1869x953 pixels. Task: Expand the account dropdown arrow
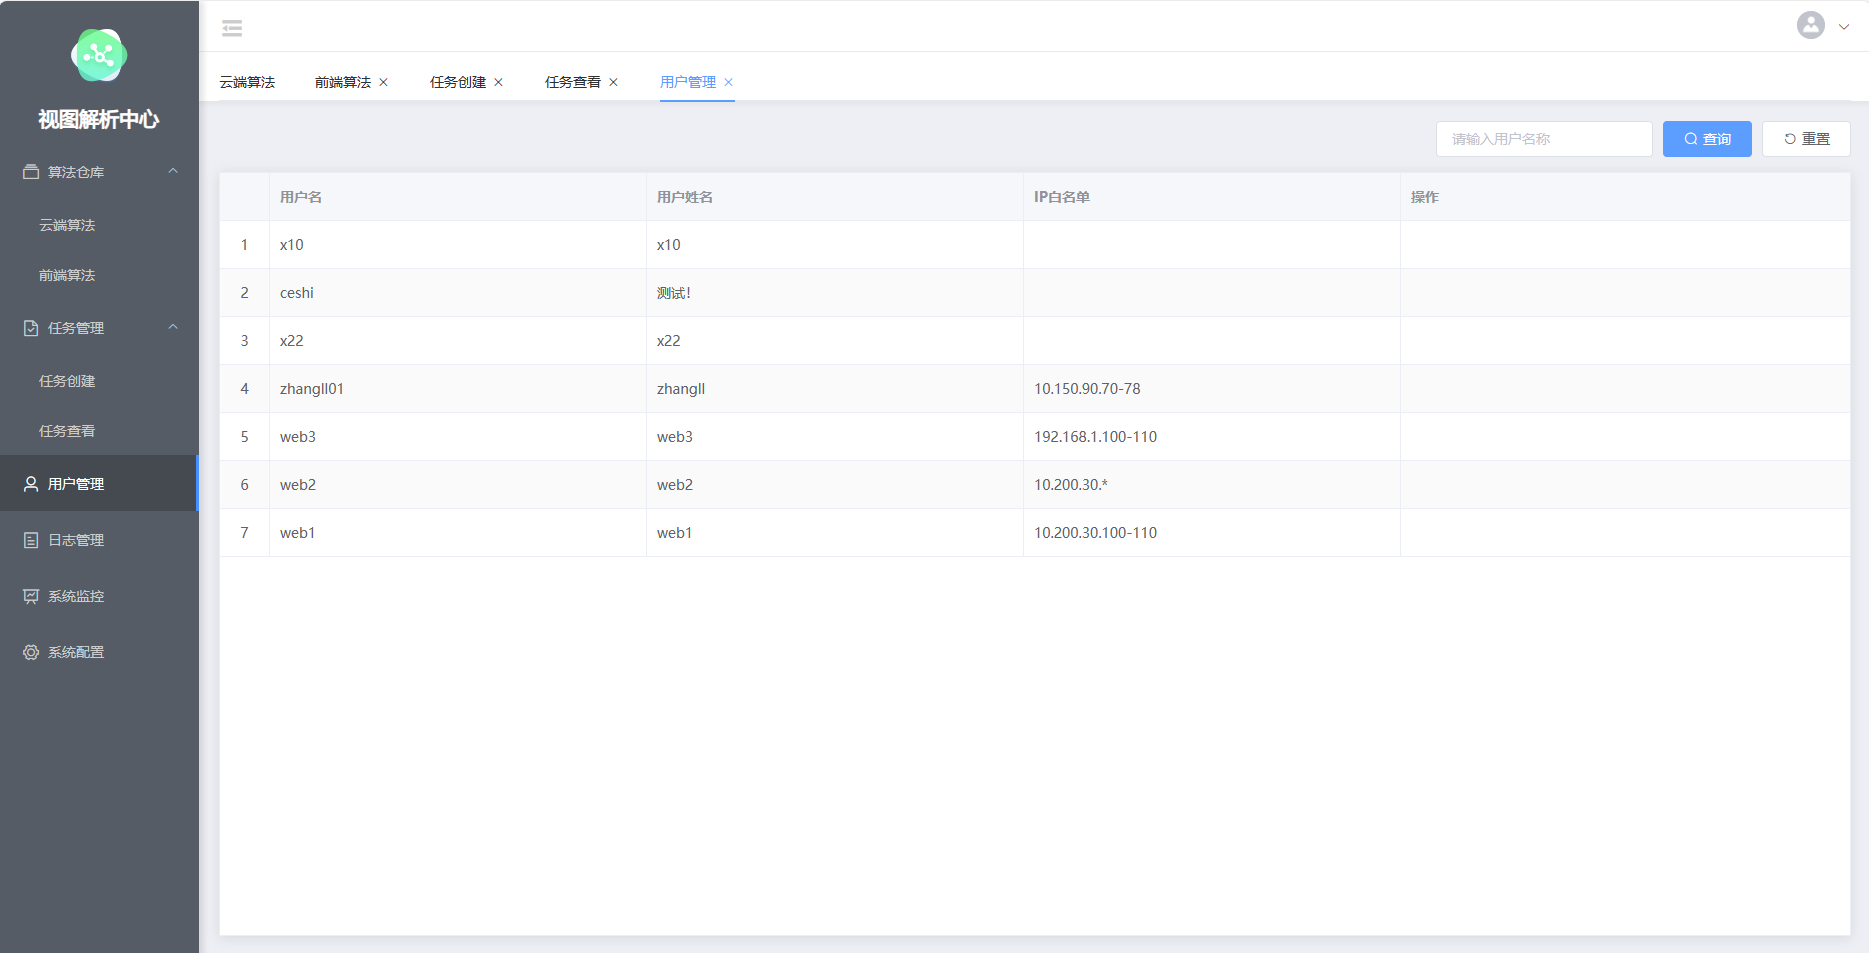tap(1843, 27)
